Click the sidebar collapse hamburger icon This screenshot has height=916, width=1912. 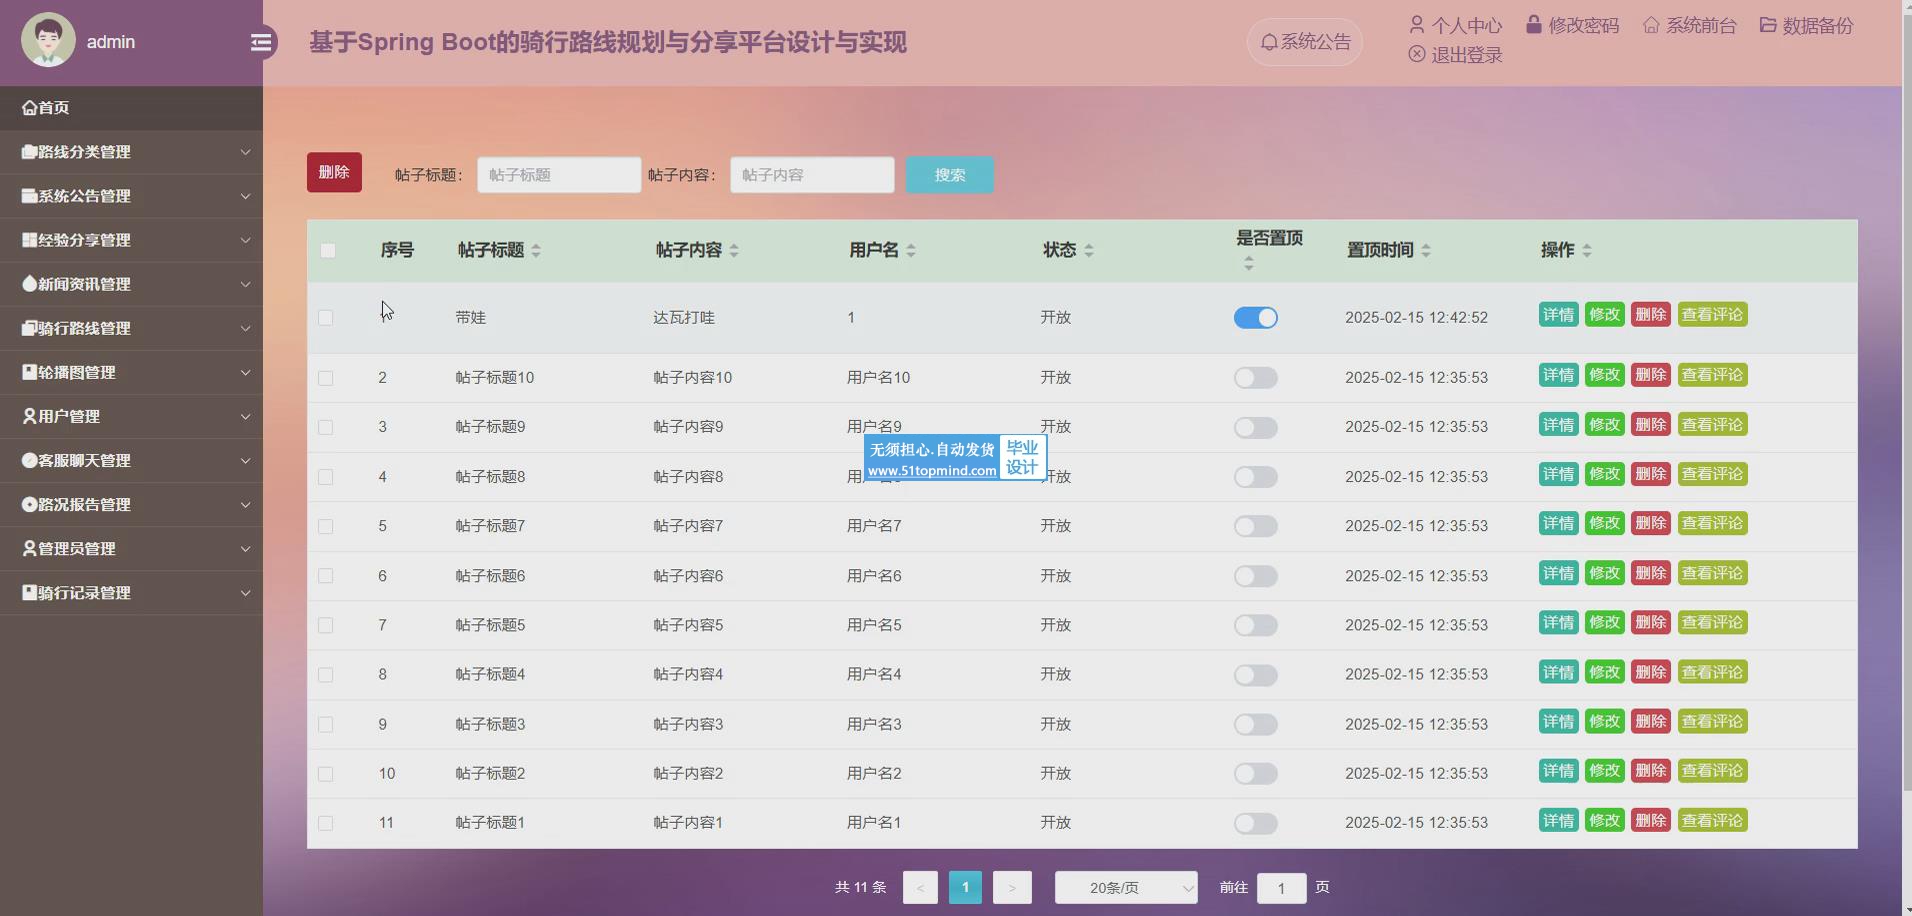pos(261,42)
